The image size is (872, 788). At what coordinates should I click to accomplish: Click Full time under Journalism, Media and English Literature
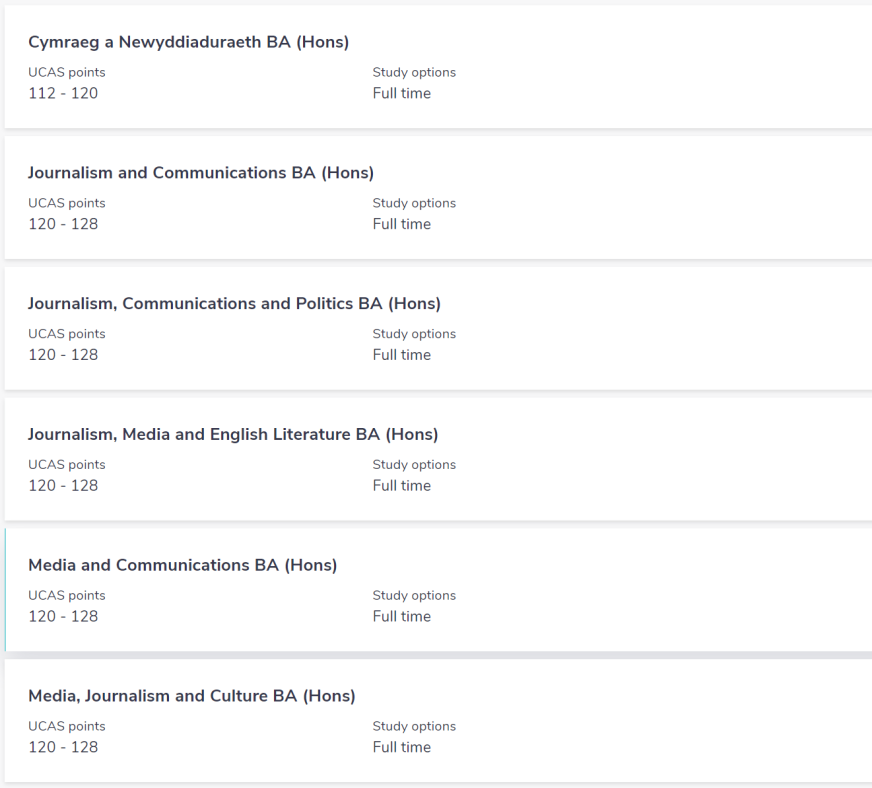pyautogui.click(x=402, y=486)
